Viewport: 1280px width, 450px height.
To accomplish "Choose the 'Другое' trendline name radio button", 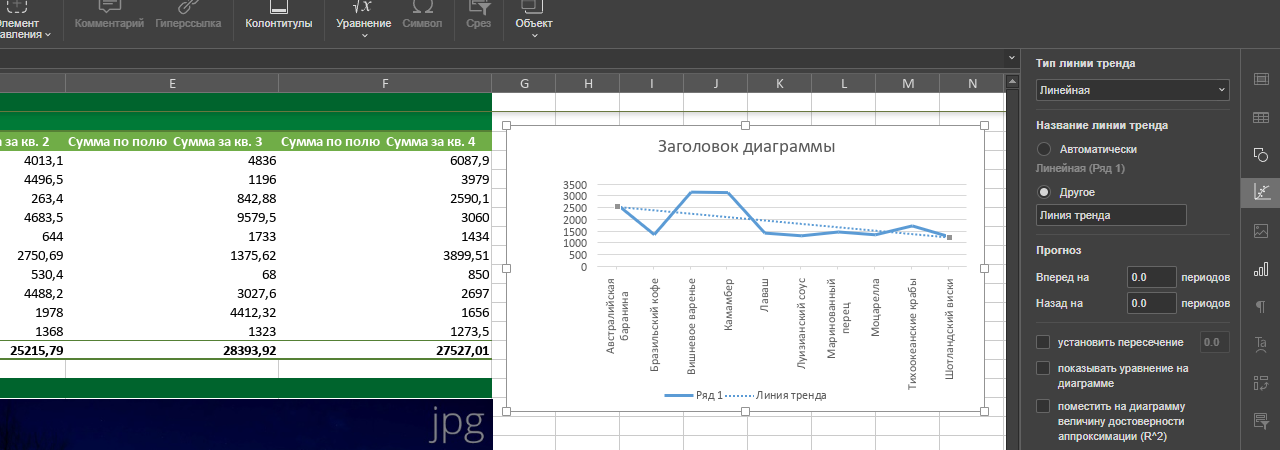I will [x=1044, y=192].
